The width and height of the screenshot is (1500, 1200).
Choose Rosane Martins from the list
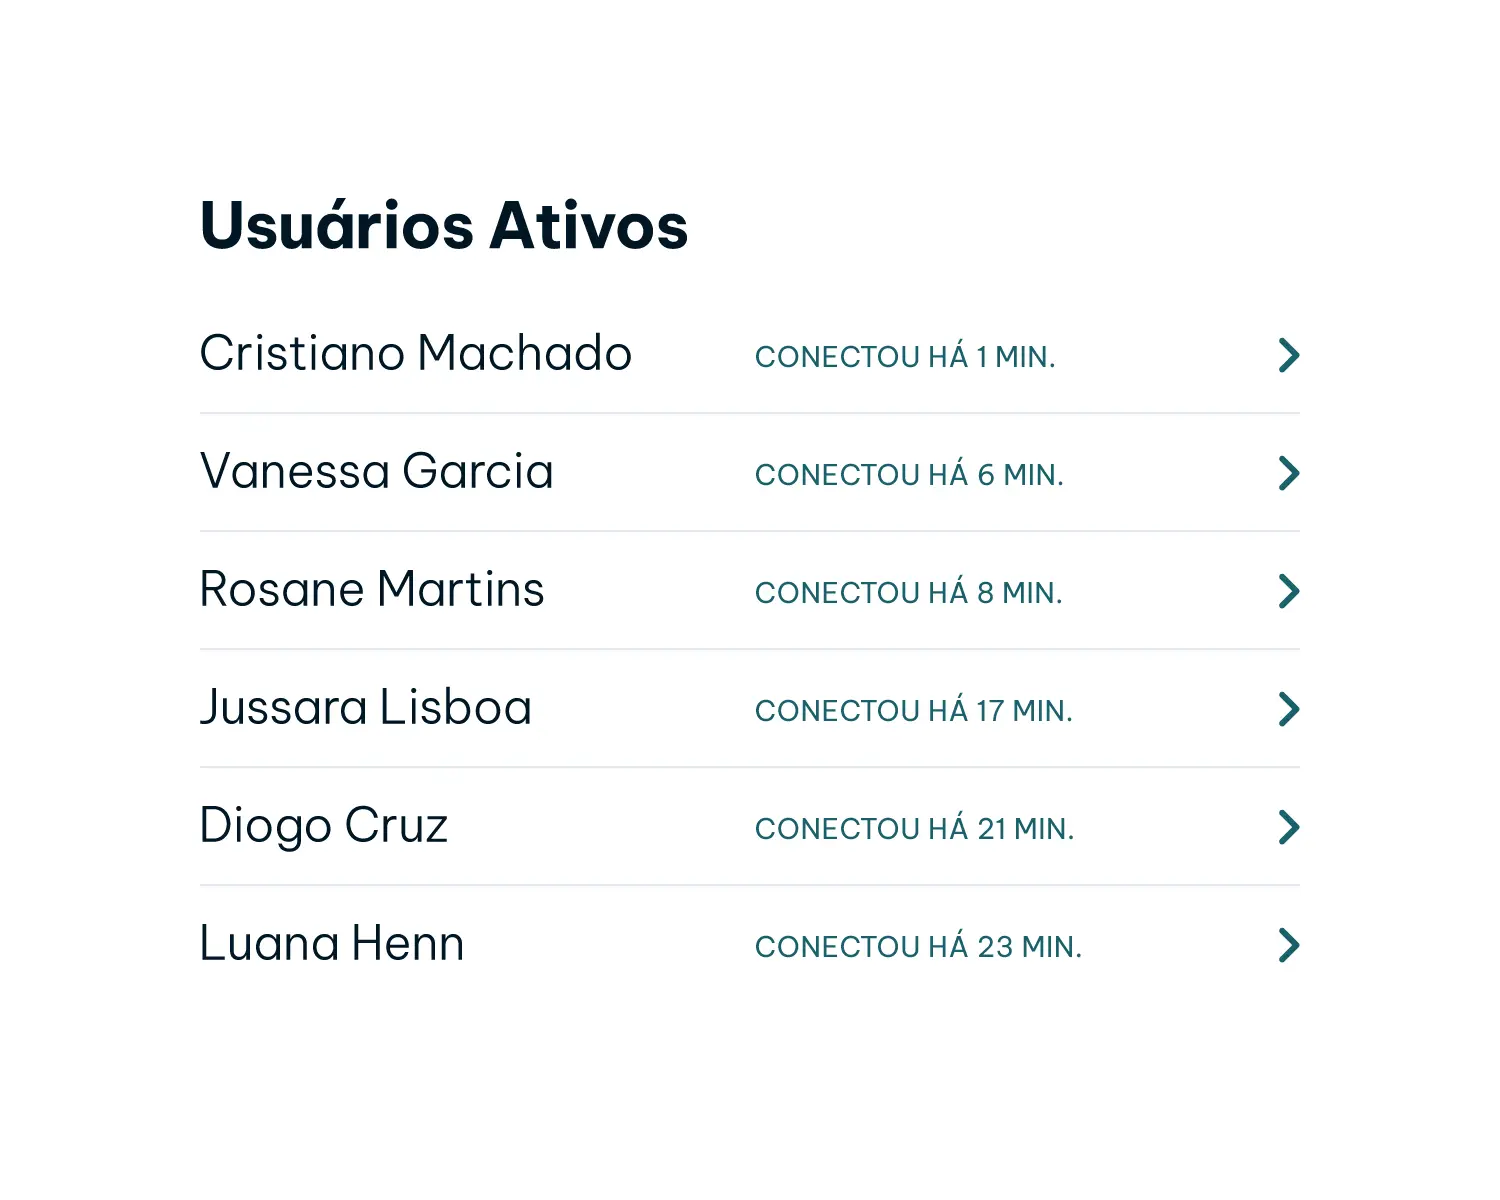372,589
